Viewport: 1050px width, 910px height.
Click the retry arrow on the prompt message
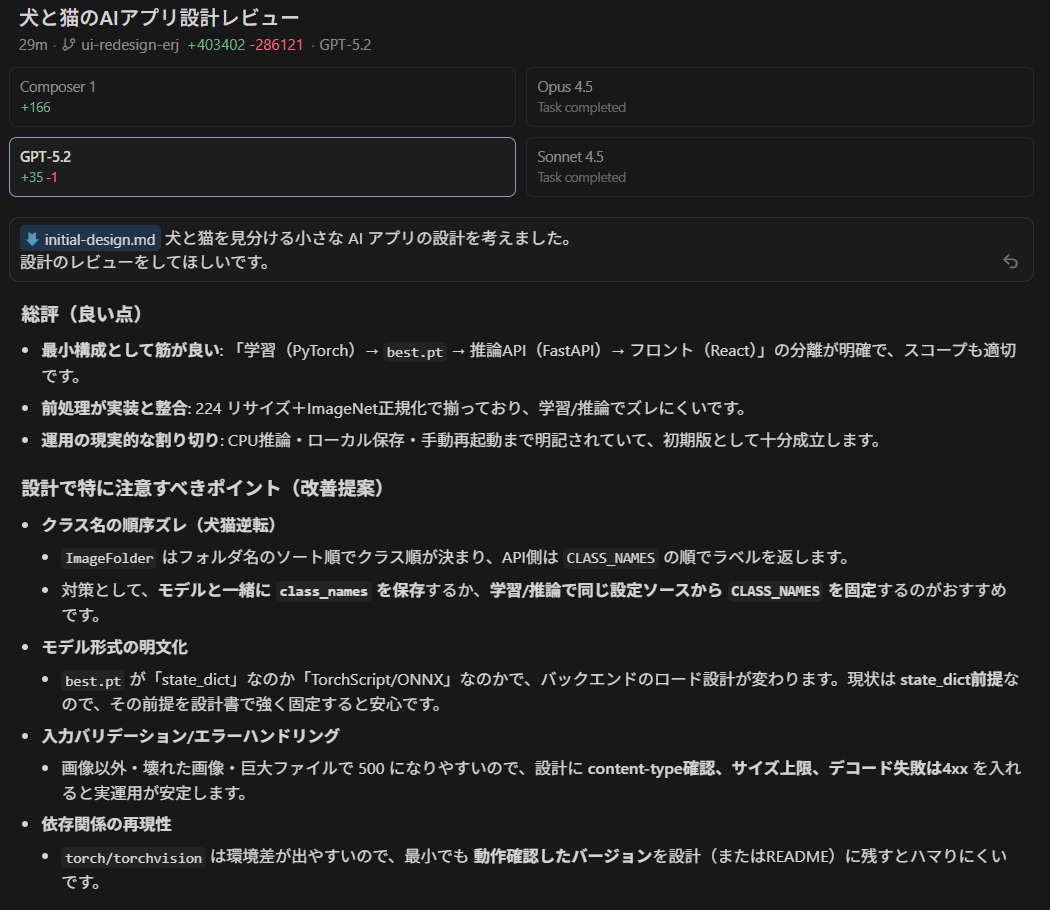click(1010, 261)
